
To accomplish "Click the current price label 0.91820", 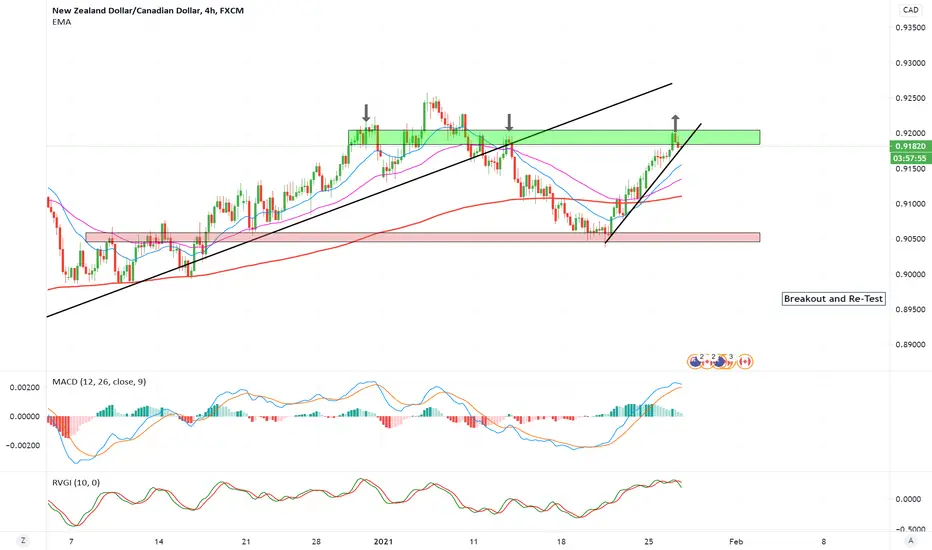I will pos(909,146).
